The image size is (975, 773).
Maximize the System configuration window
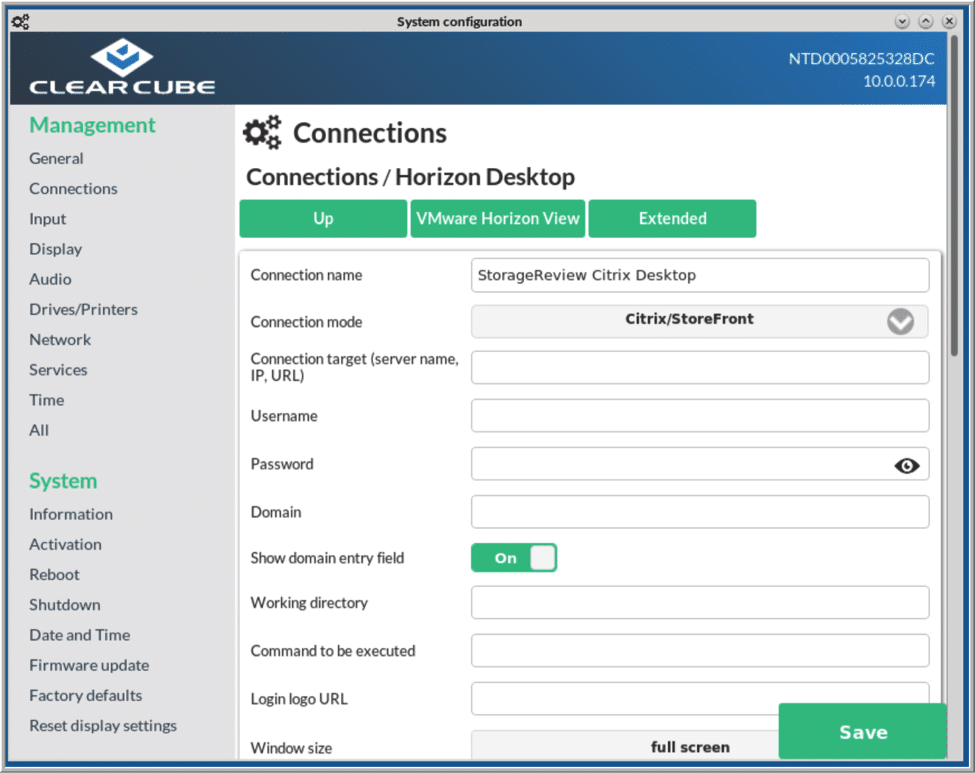926,22
